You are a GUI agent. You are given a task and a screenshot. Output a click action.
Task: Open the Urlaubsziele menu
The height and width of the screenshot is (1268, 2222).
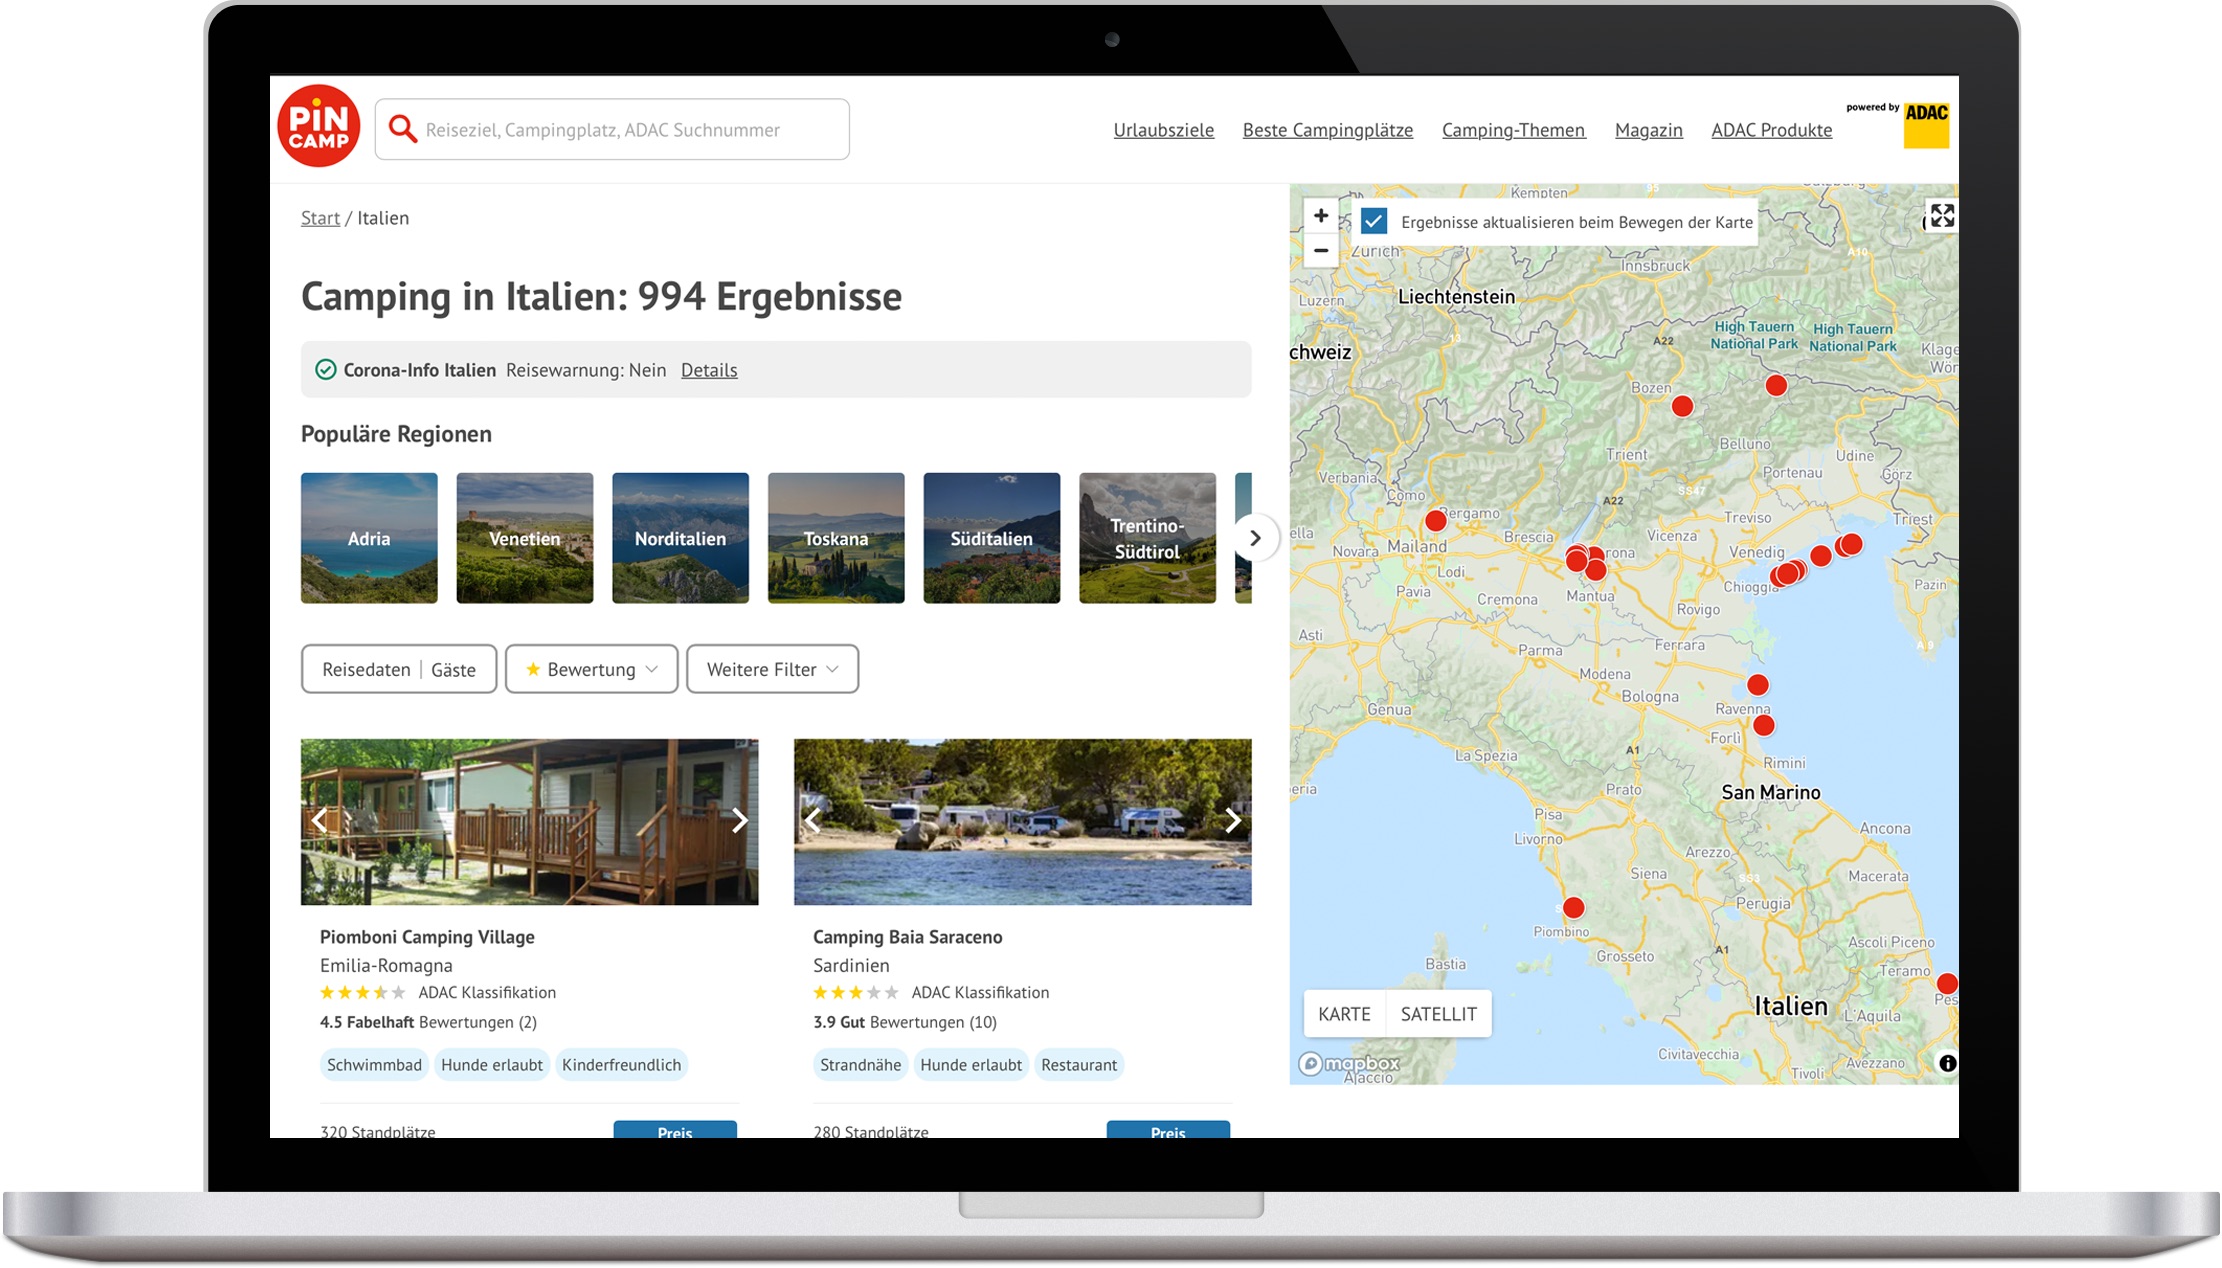click(x=1163, y=130)
